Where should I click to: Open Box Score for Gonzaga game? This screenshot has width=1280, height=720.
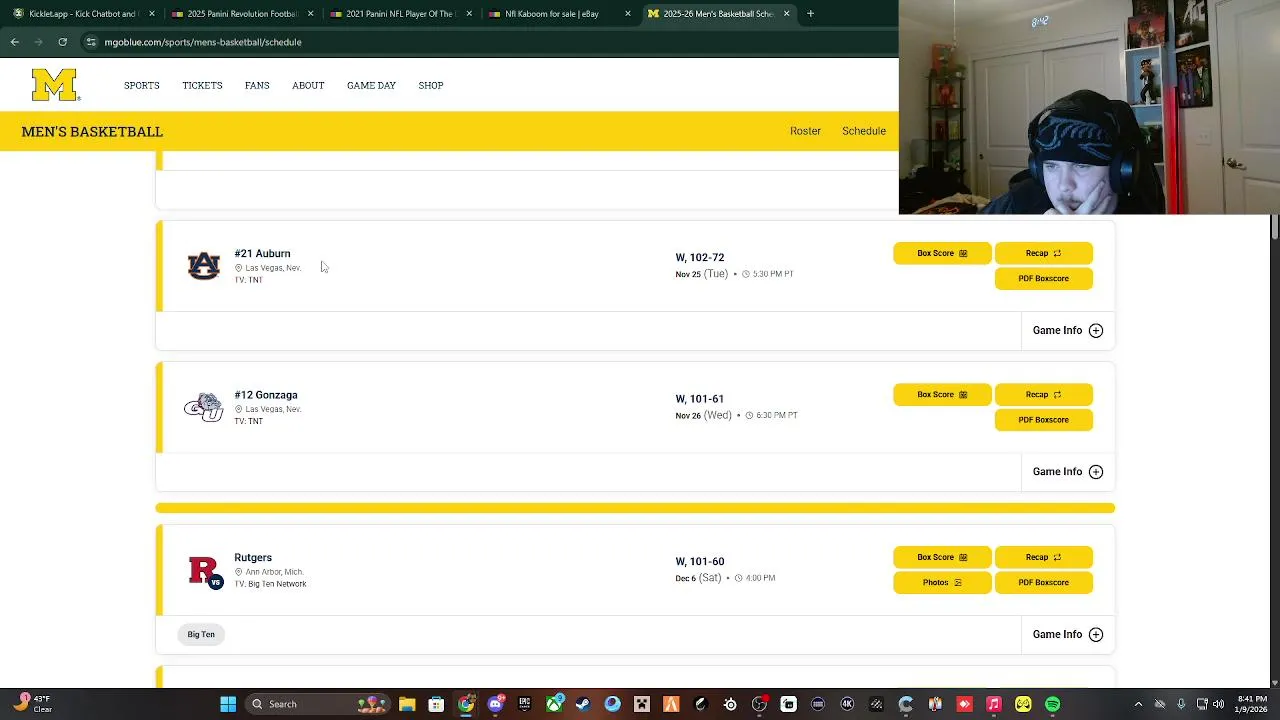[942, 394]
